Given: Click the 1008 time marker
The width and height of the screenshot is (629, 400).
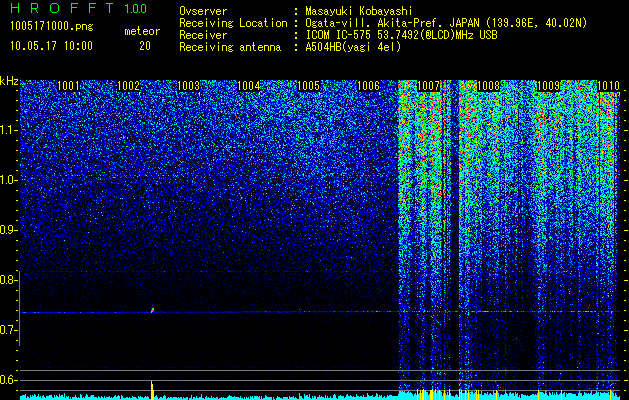Looking at the screenshot, I should tap(489, 86).
